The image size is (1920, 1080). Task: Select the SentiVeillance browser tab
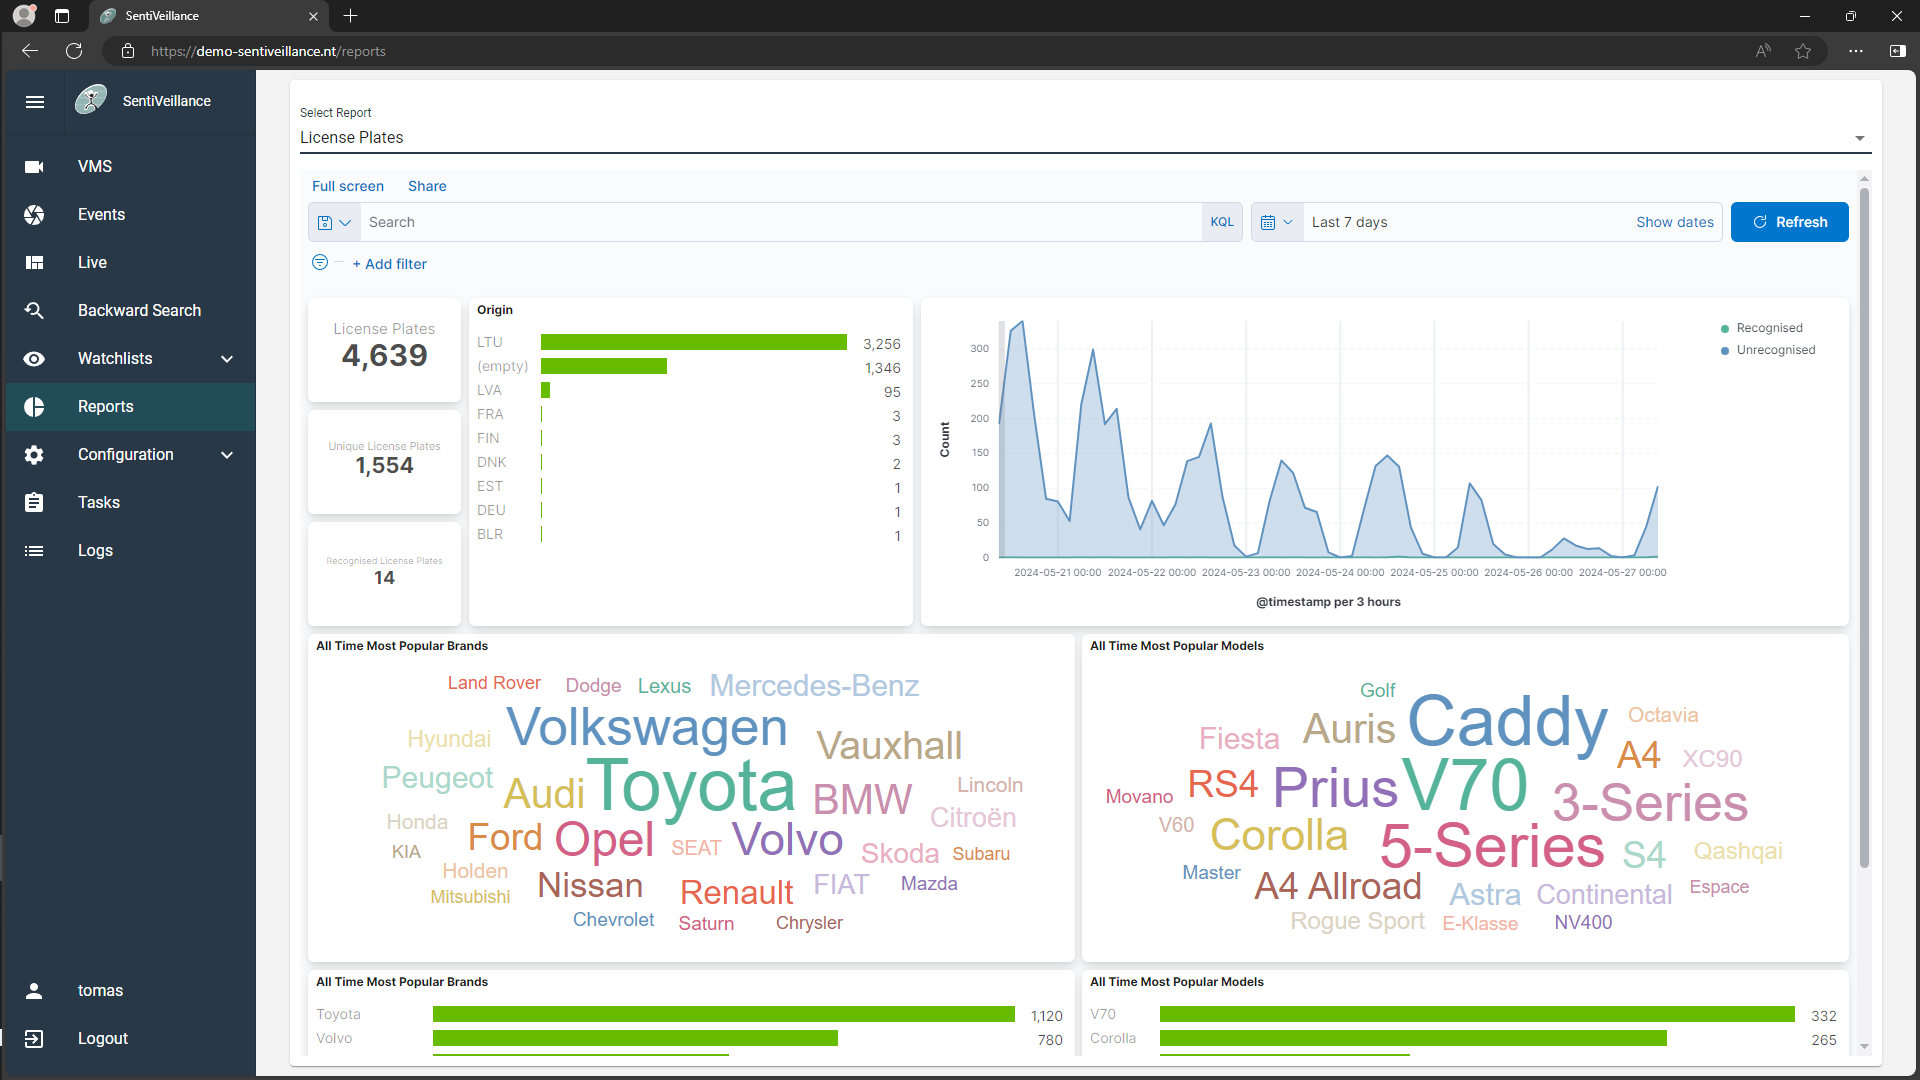click(x=208, y=16)
